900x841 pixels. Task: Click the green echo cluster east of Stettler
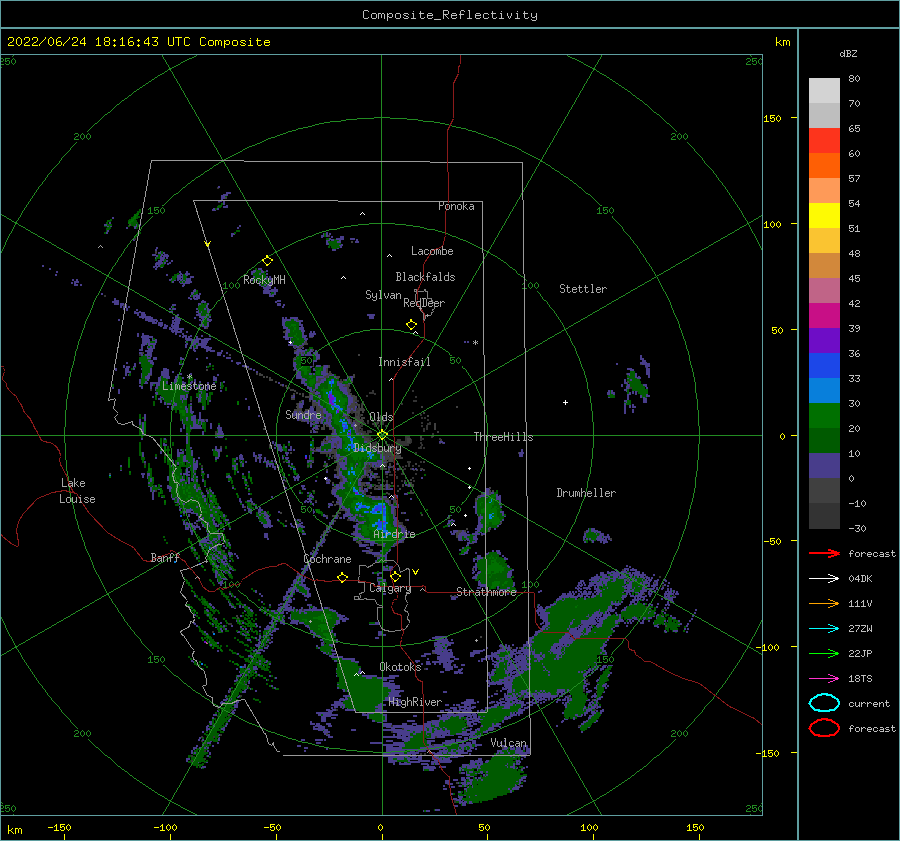635,383
